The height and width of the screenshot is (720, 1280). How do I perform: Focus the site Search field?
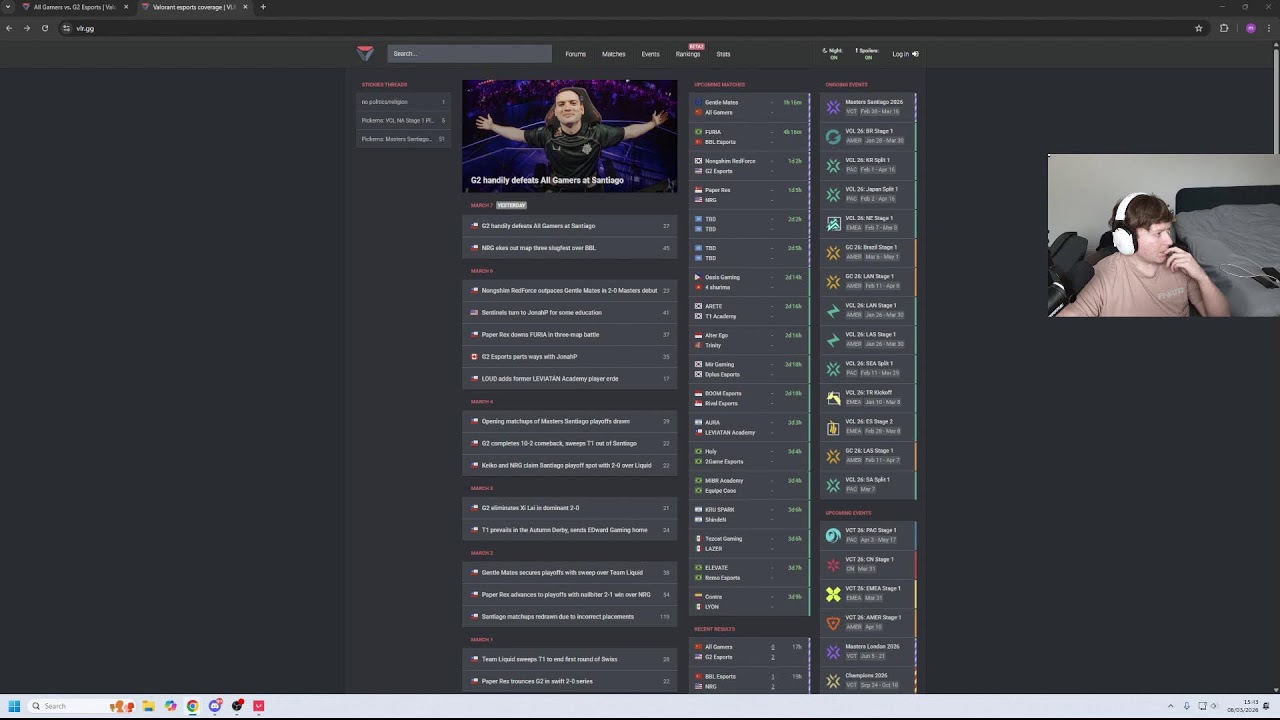click(x=469, y=54)
